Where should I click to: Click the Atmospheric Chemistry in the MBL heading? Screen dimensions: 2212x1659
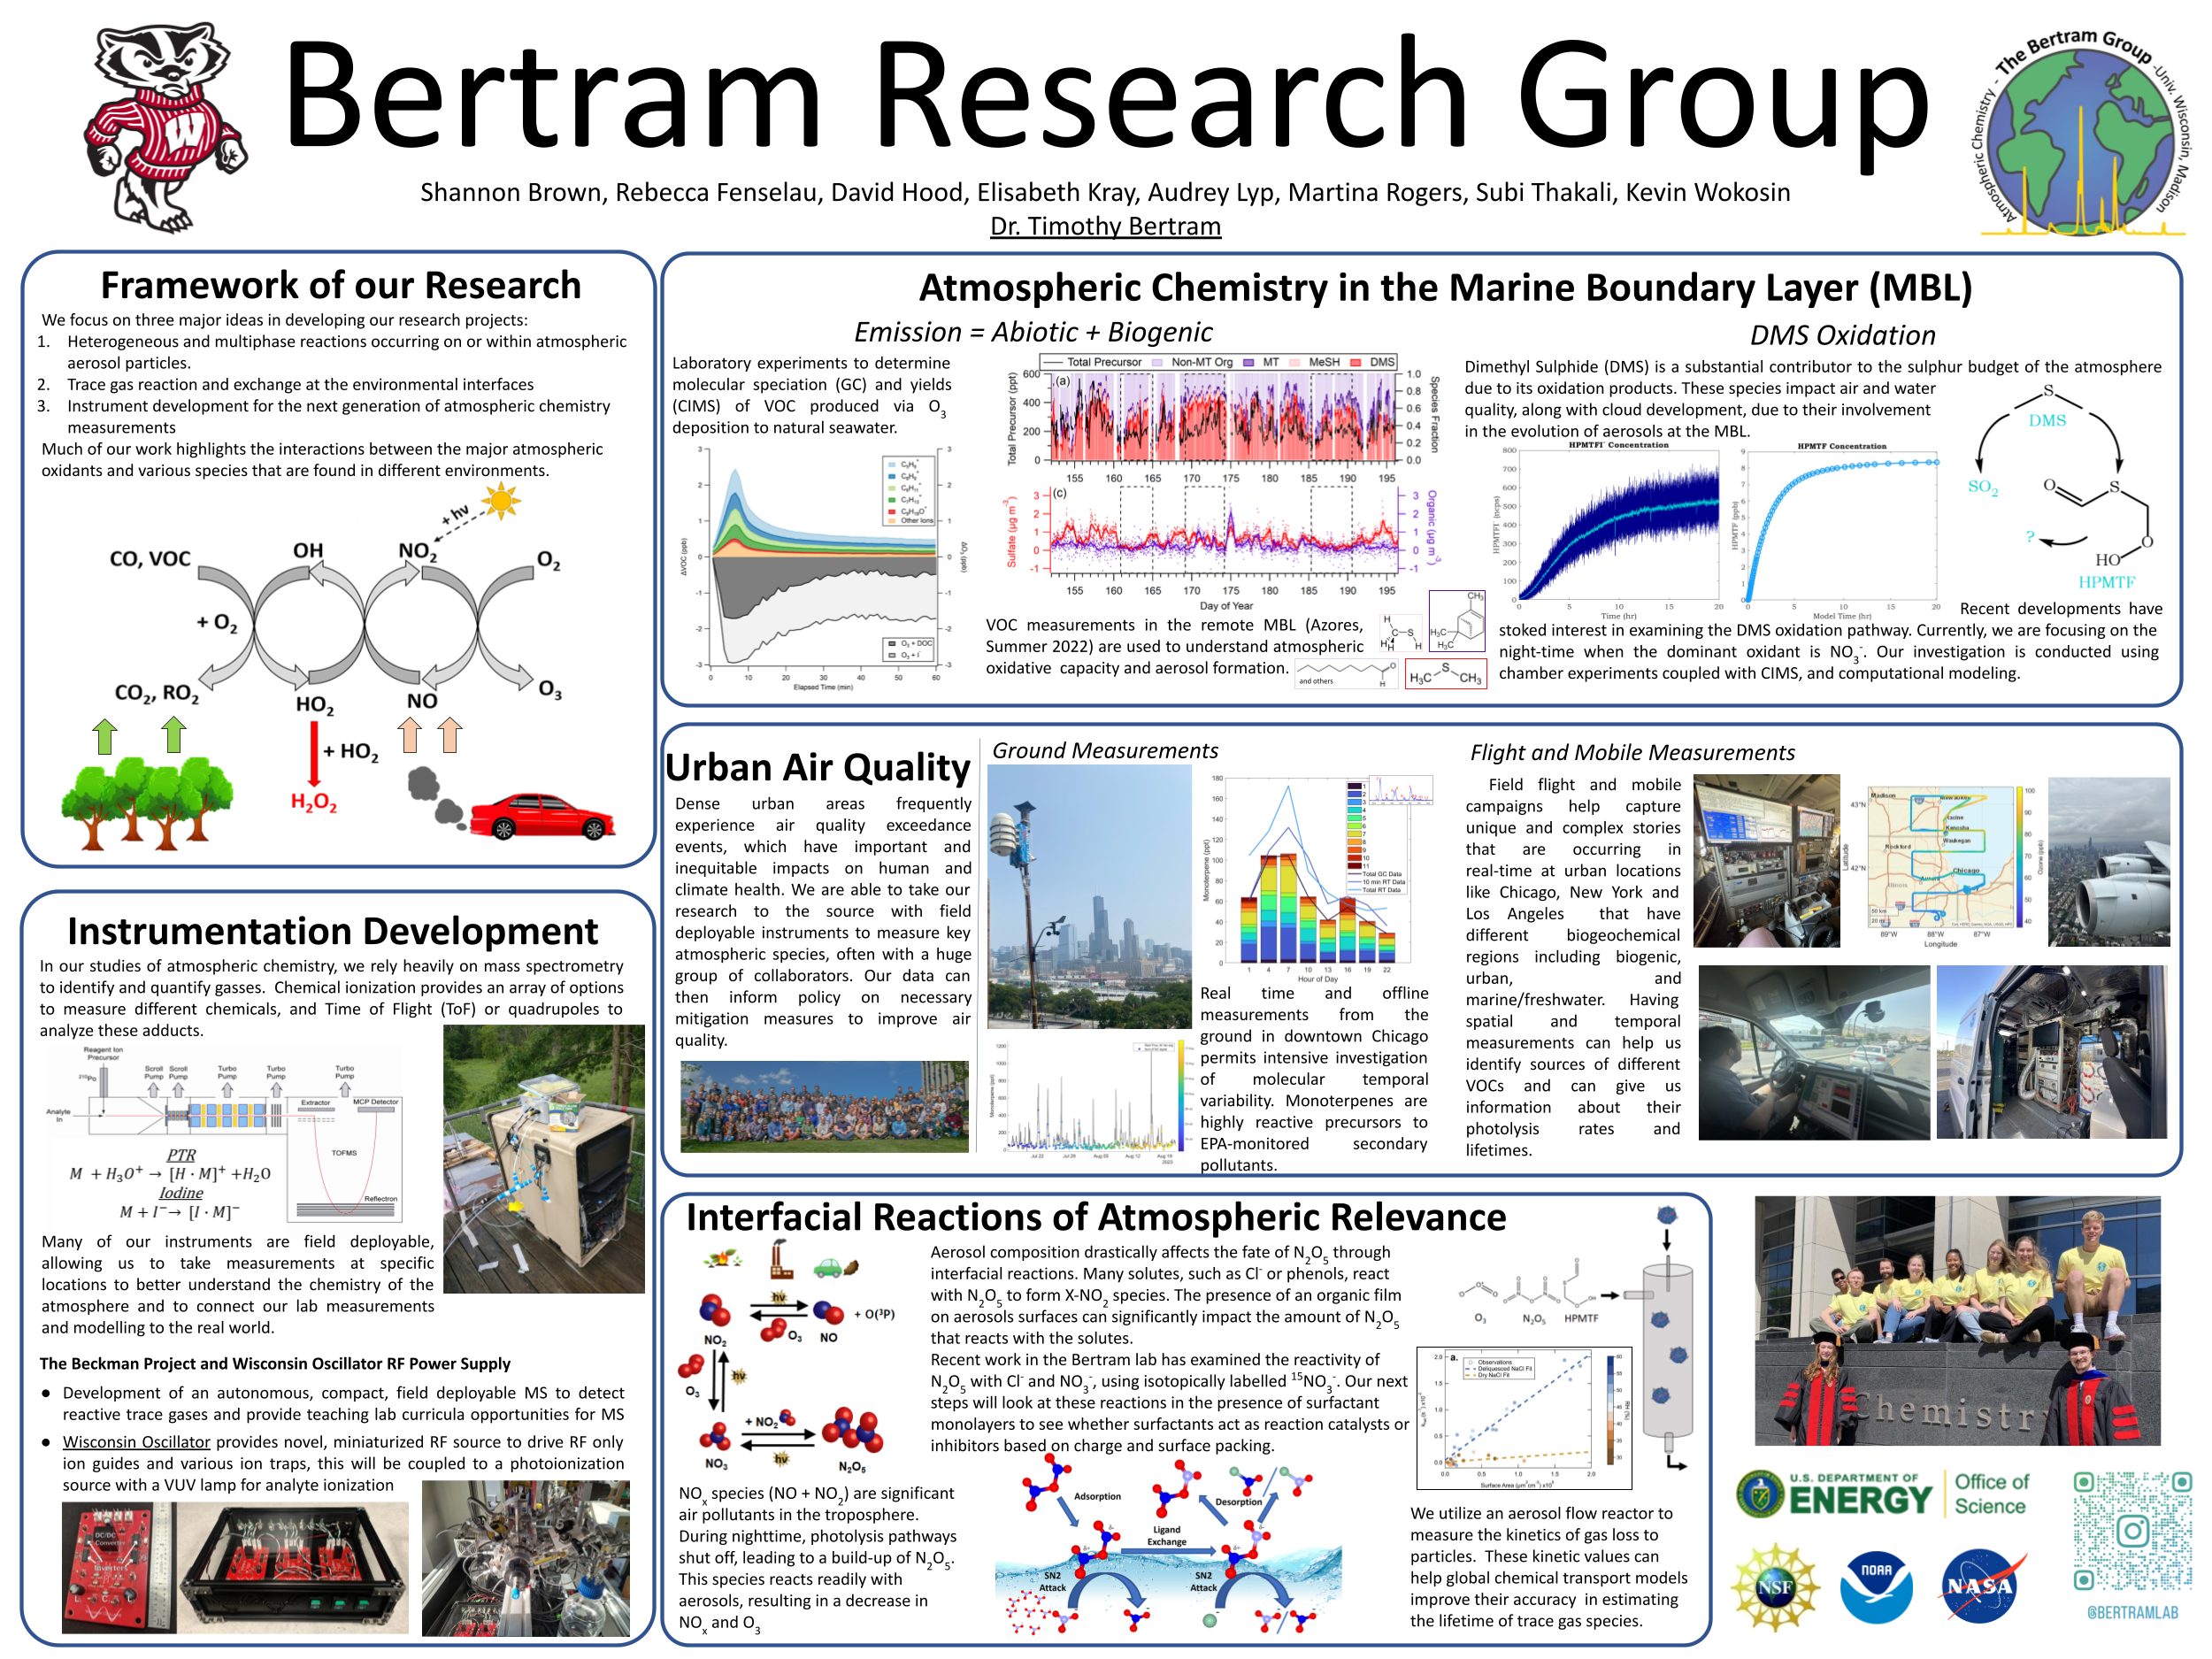1445,288
